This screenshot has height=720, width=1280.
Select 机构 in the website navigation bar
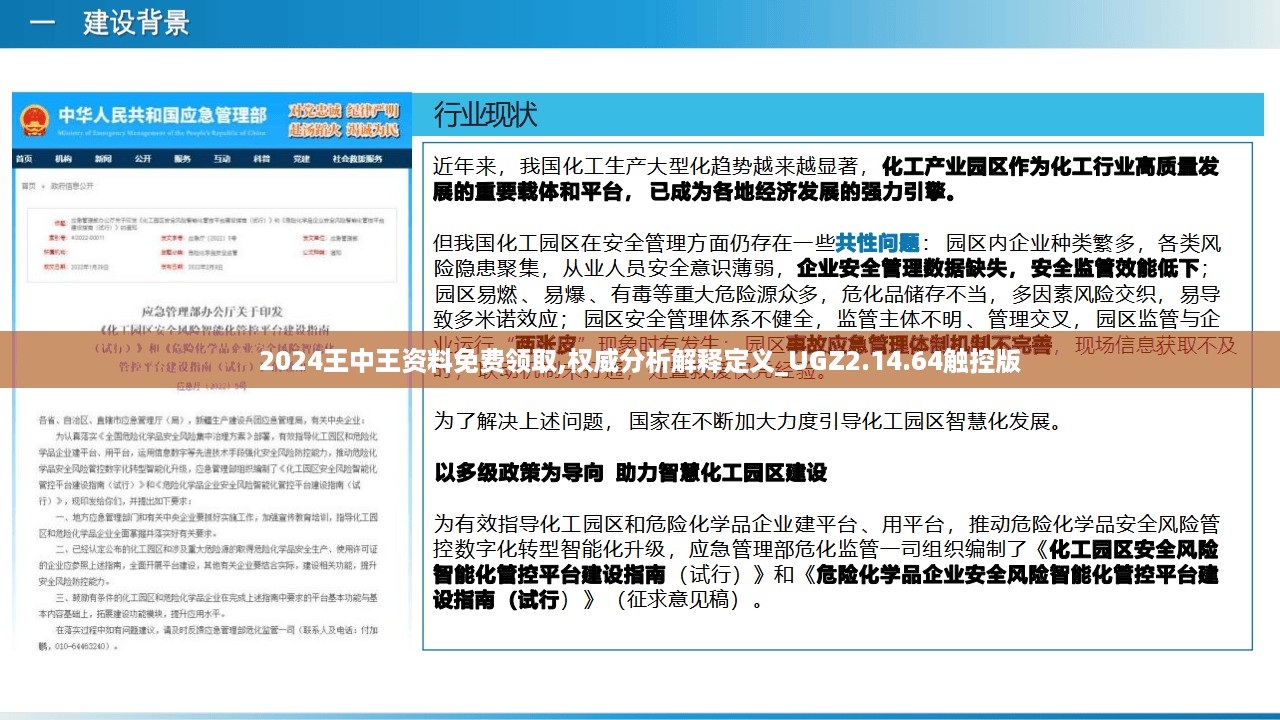tap(63, 159)
